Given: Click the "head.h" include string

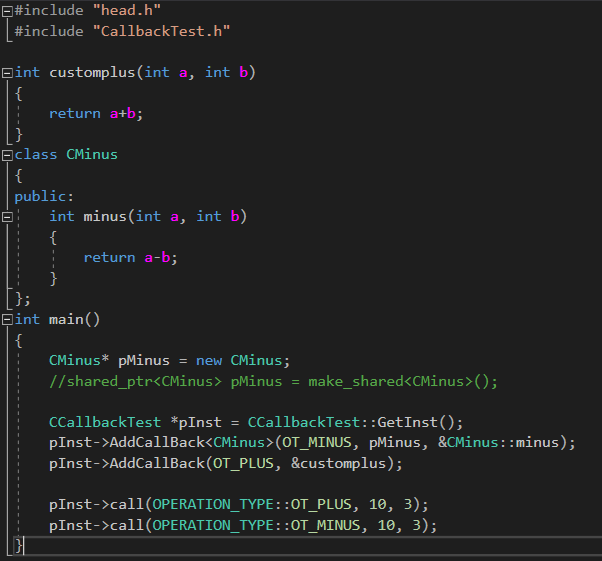Looking at the screenshot, I should [127, 10].
